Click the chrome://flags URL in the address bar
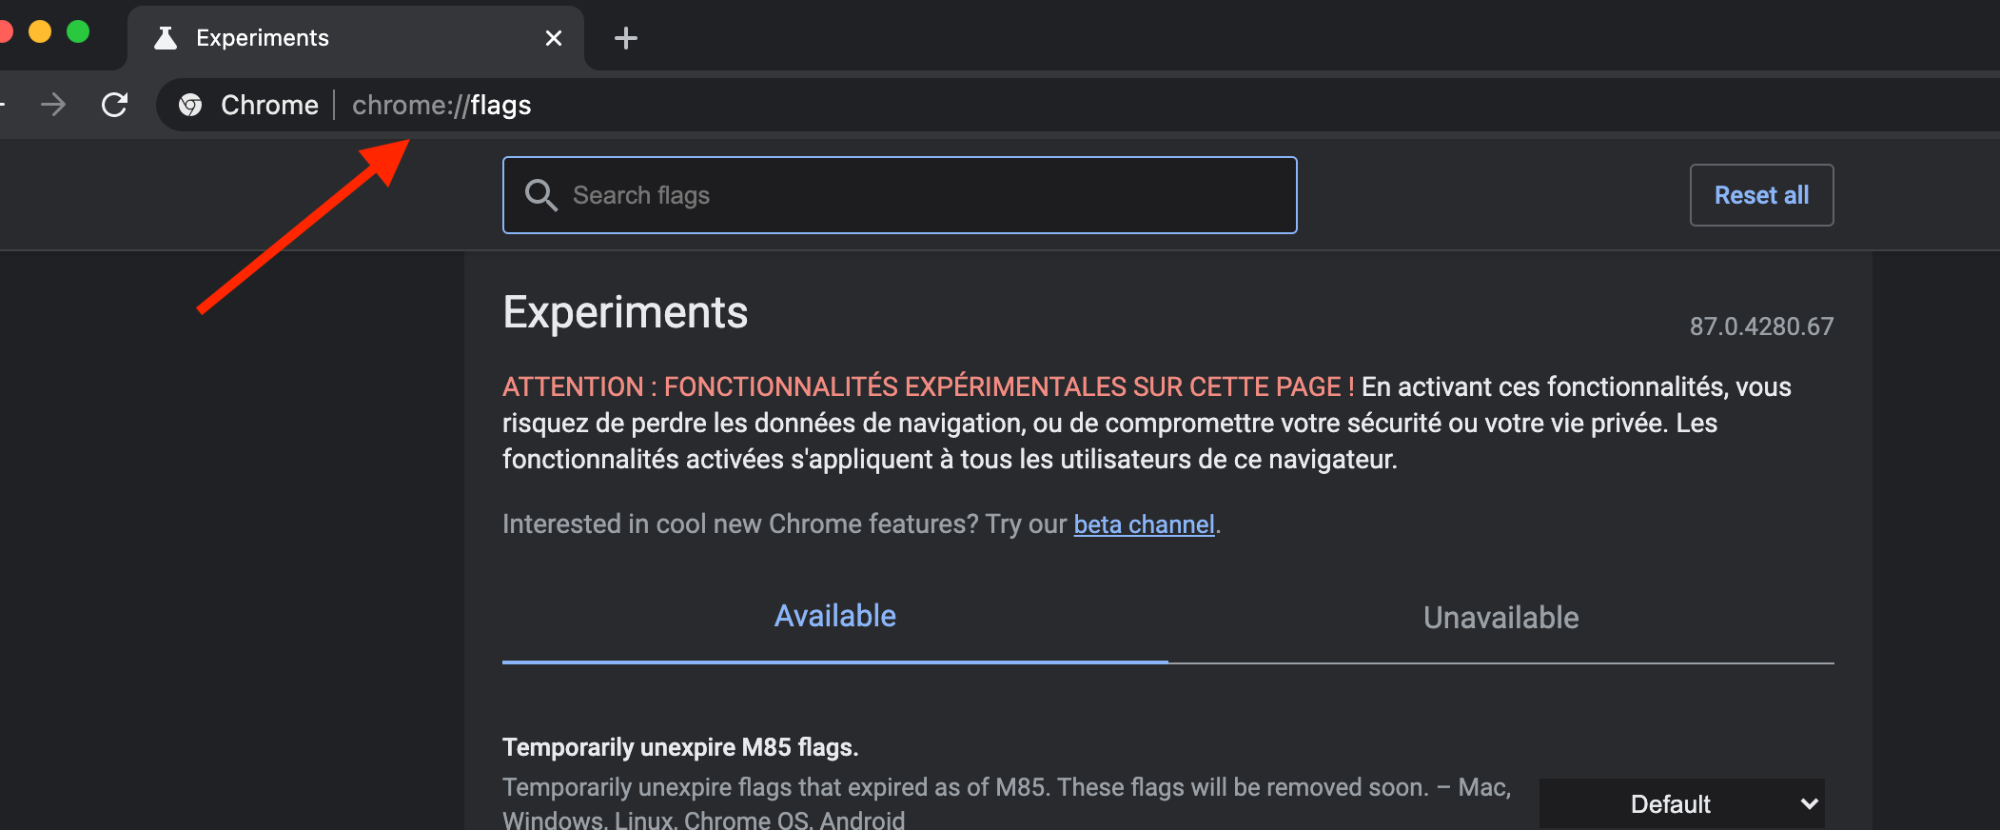Viewport: 2000px width, 830px height. click(x=441, y=105)
